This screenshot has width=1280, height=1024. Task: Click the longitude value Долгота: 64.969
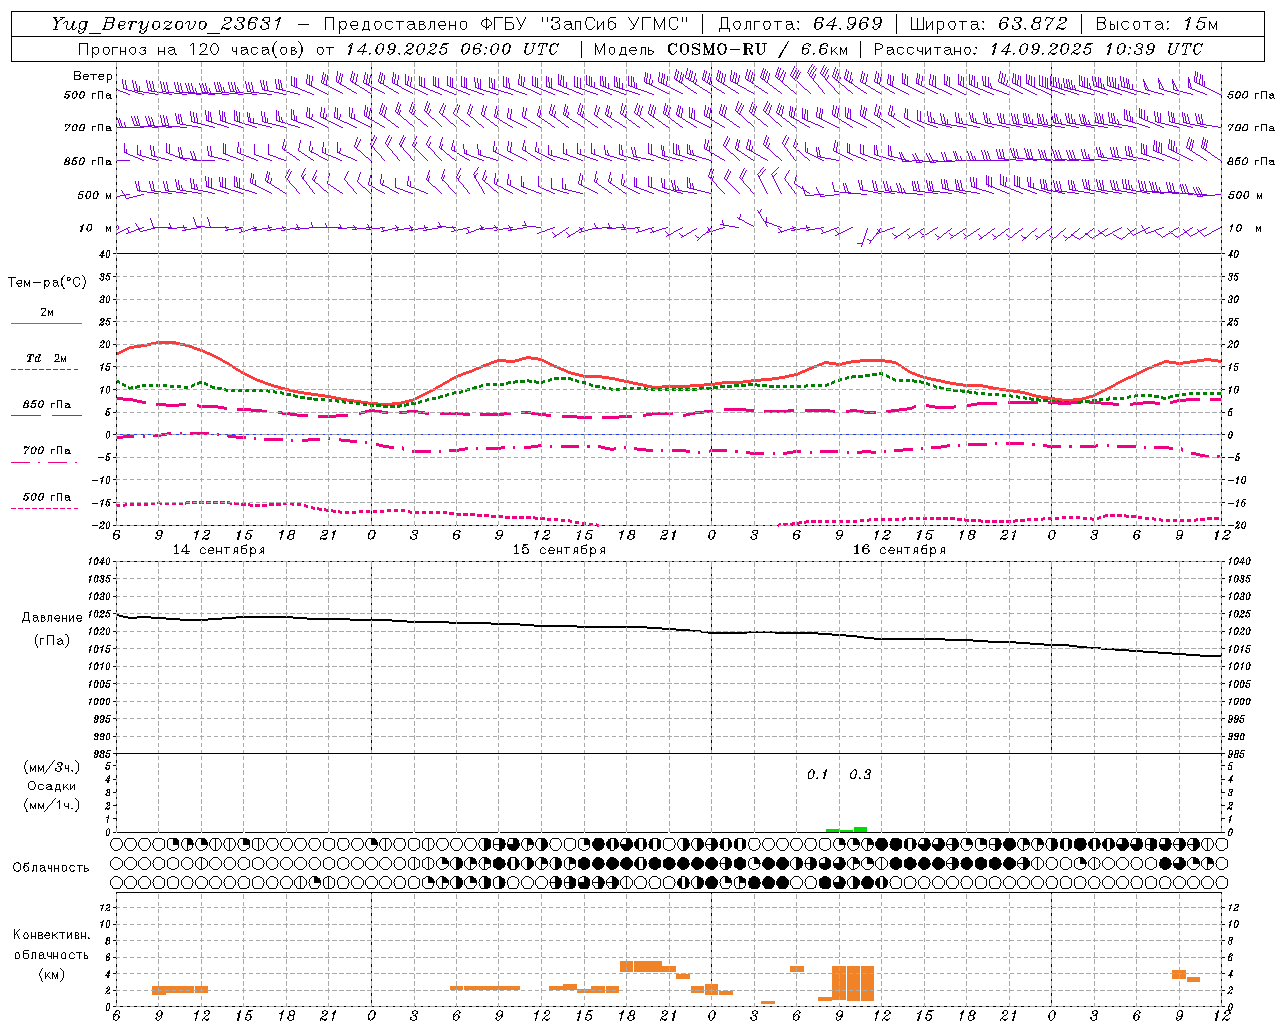click(x=801, y=24)
